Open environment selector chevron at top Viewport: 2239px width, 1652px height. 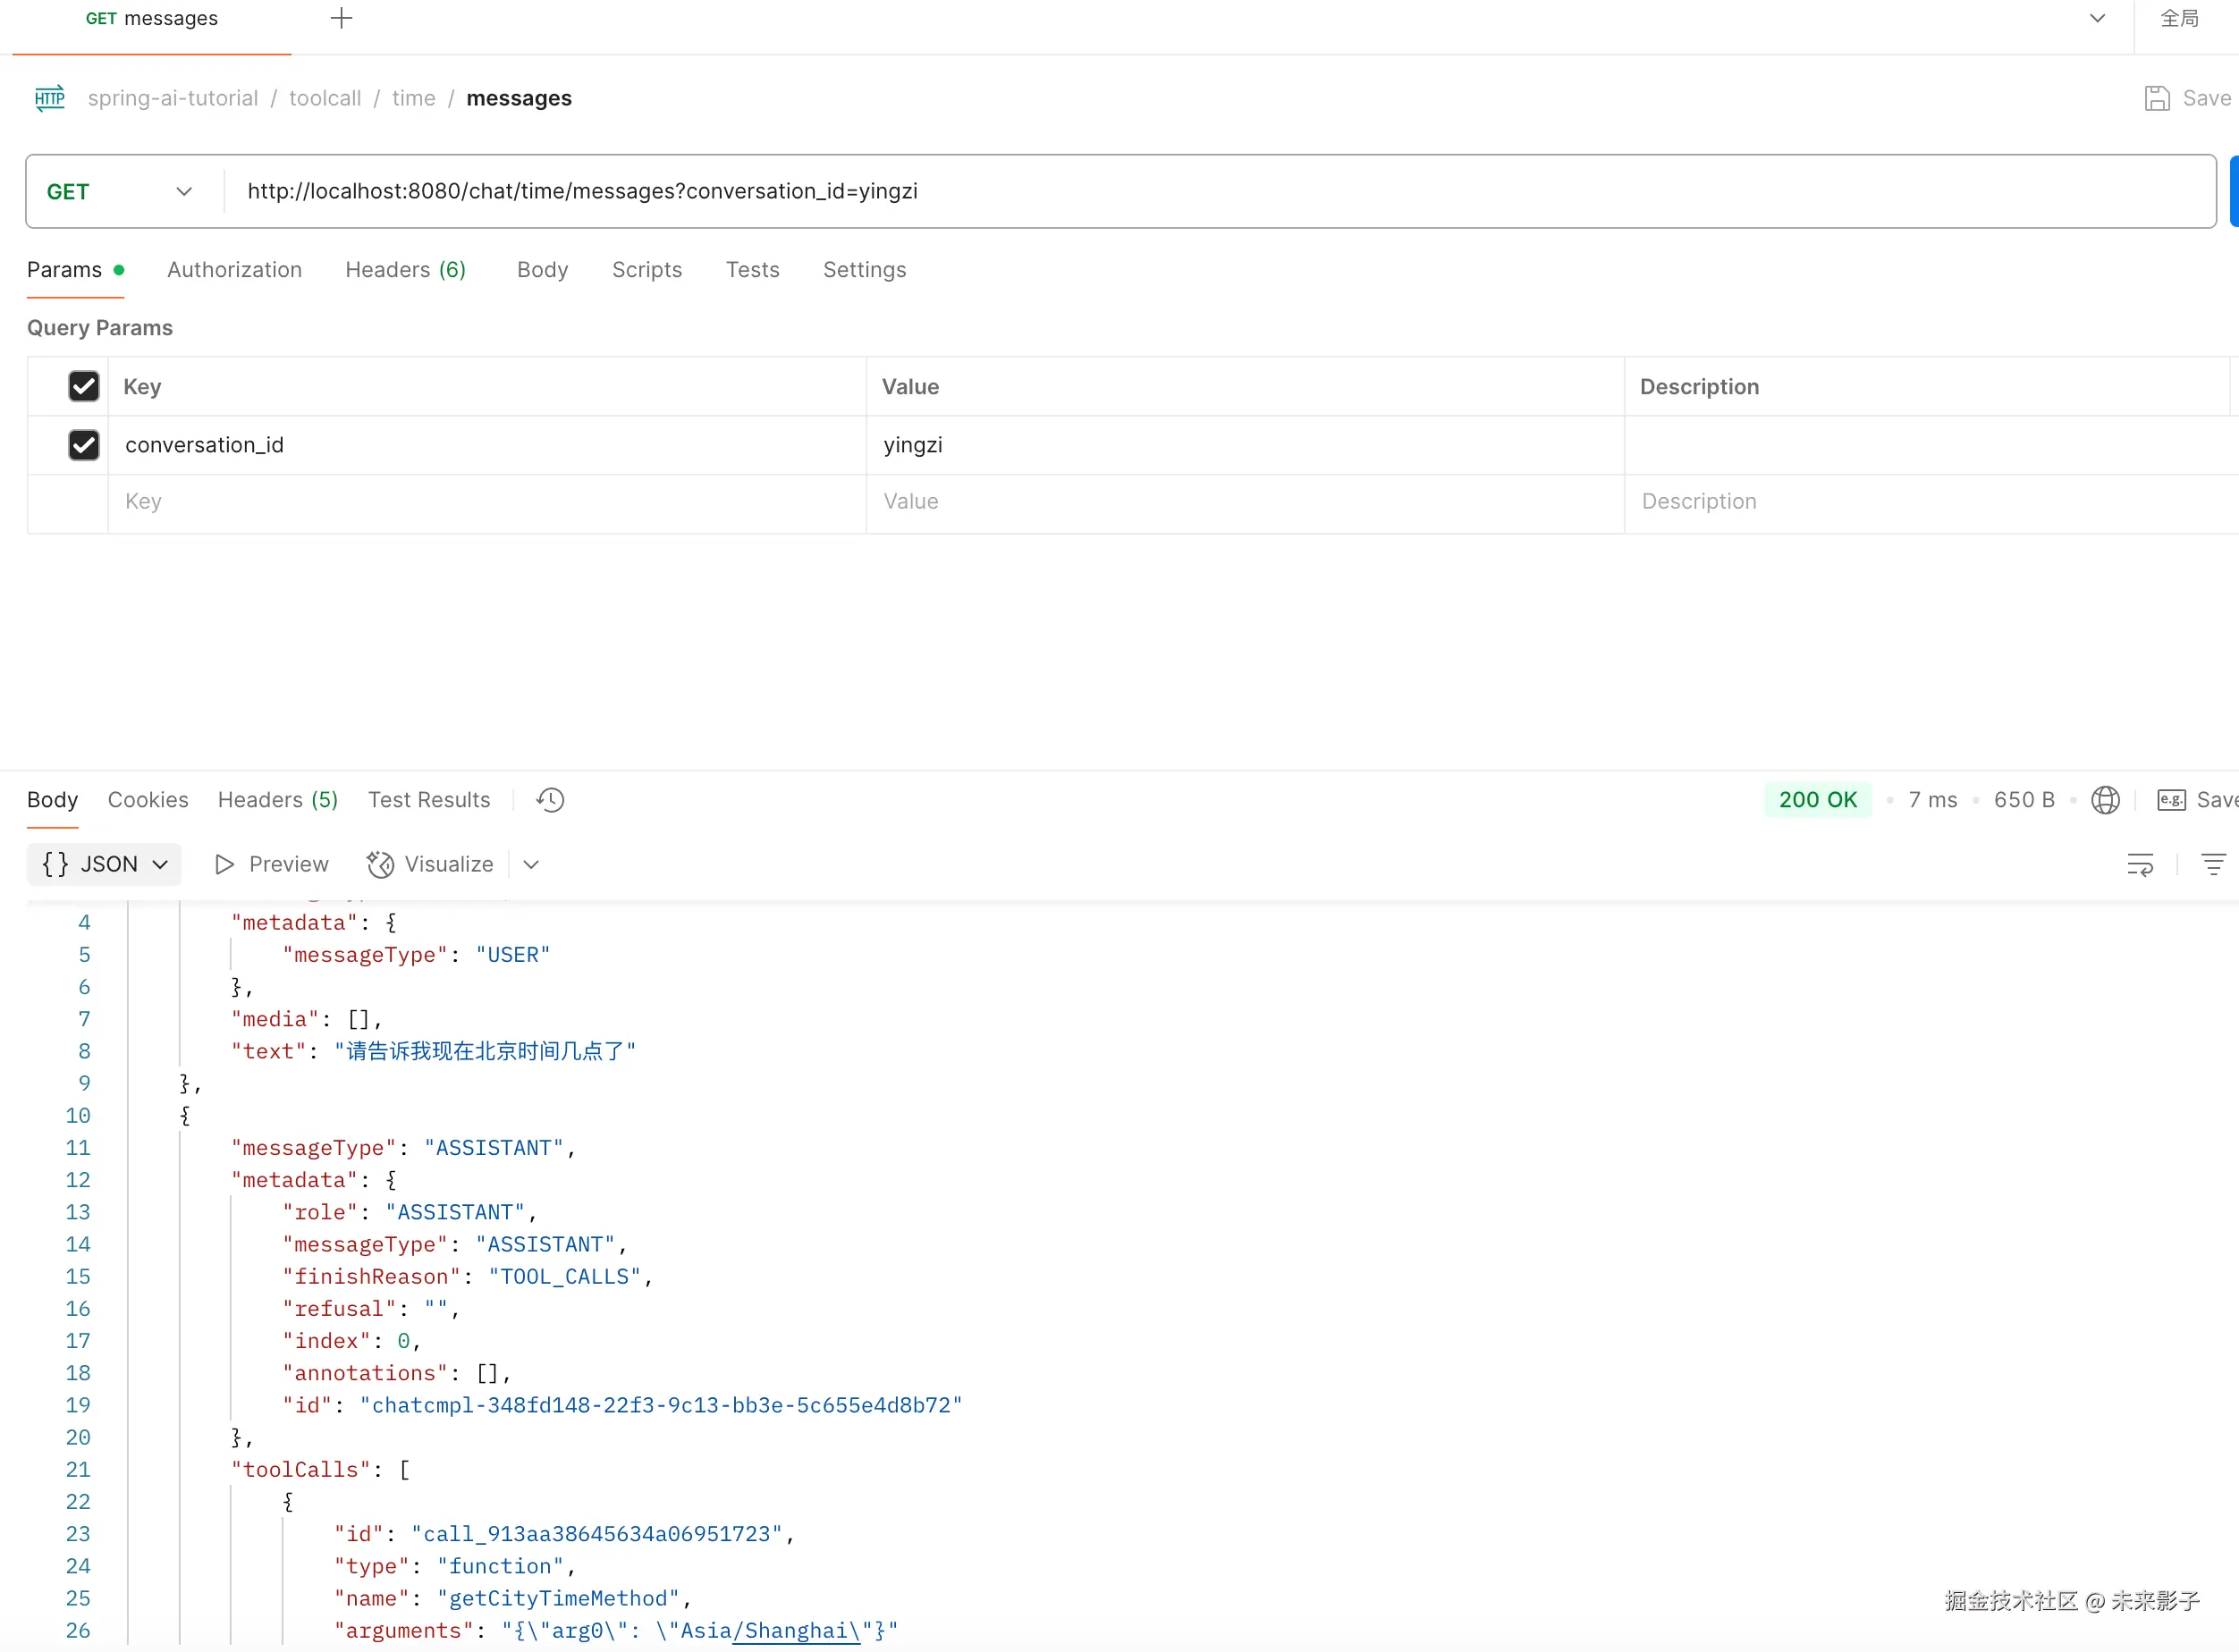click(x=2098, y=18)
